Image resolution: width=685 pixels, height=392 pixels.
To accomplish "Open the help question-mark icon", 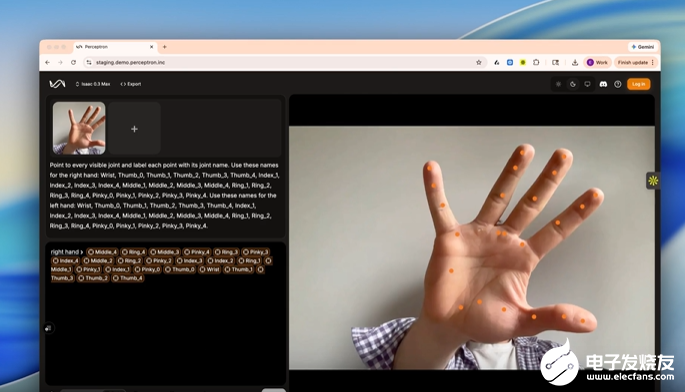I will click(x=618, y=84).
